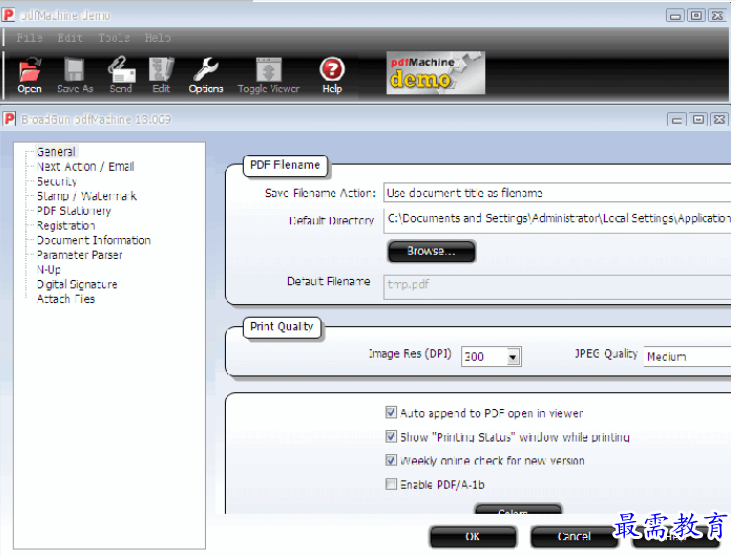The image size is (736, 557).
Task: Click the Edit toolbar icon
Action: tap(161, 69)
